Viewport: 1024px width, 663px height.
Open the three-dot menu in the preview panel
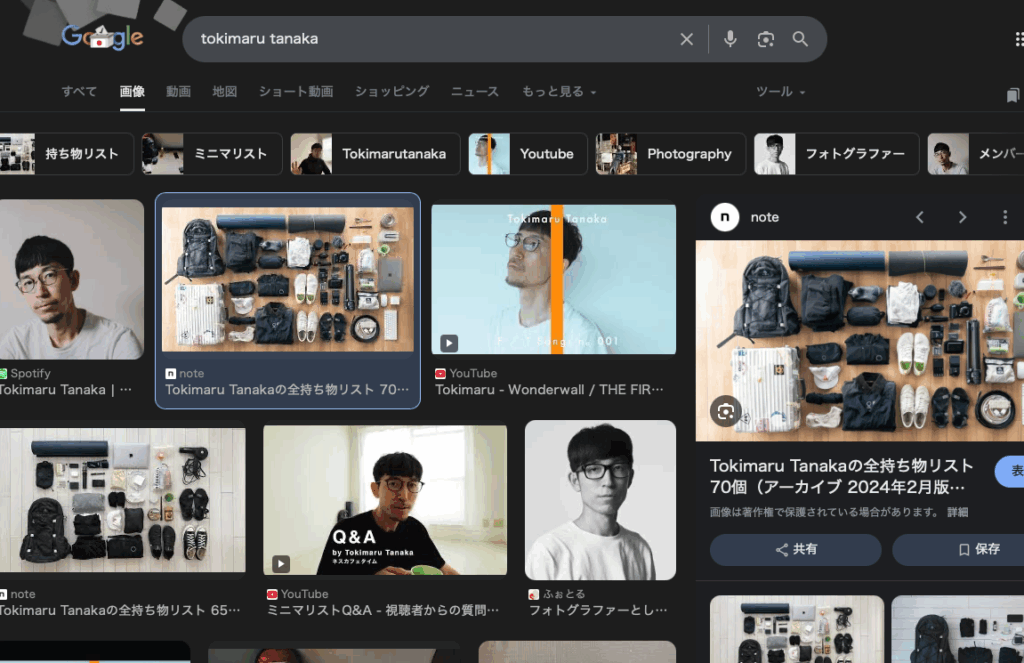click(x=1004, y=216)
